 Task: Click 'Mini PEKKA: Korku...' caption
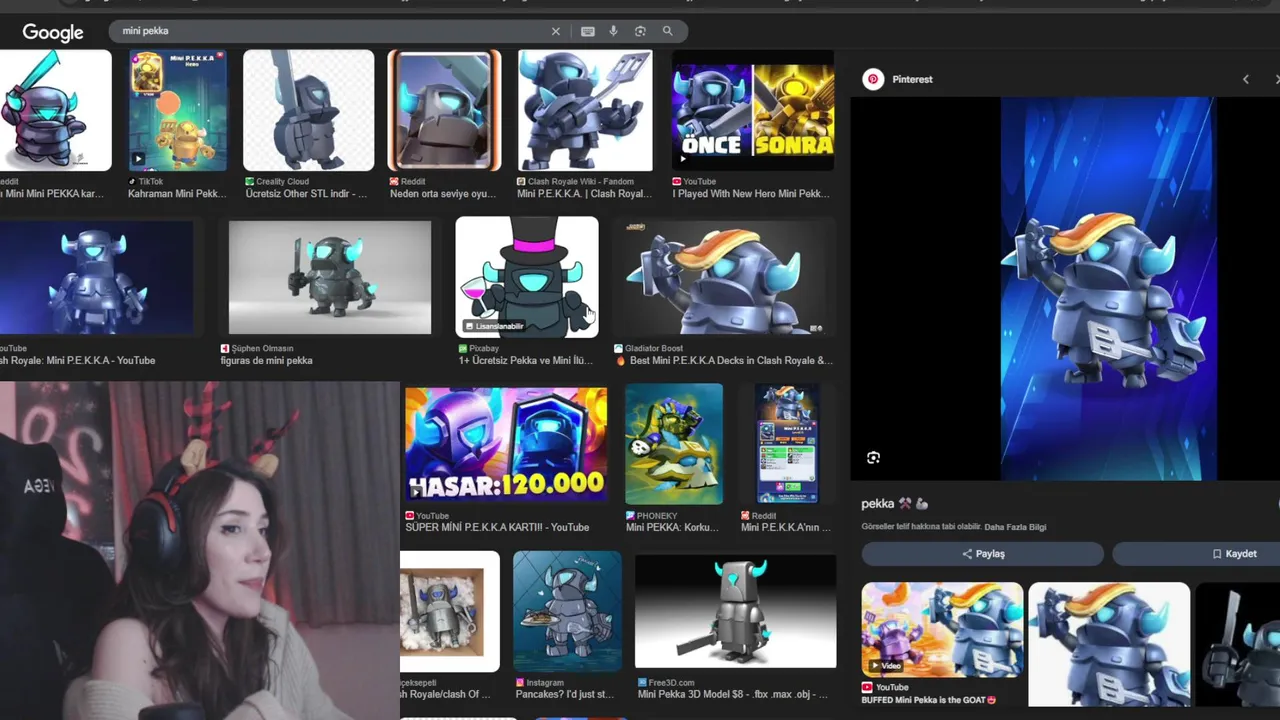click(x=672, y=528)
